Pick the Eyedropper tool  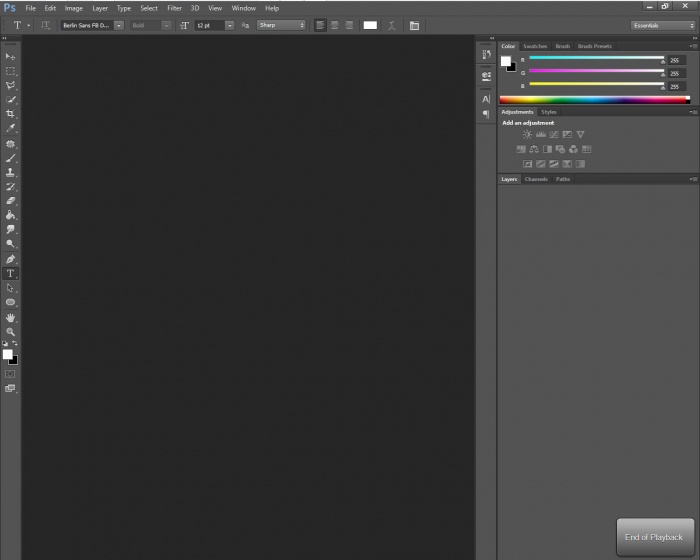click(x=11, y=129)
